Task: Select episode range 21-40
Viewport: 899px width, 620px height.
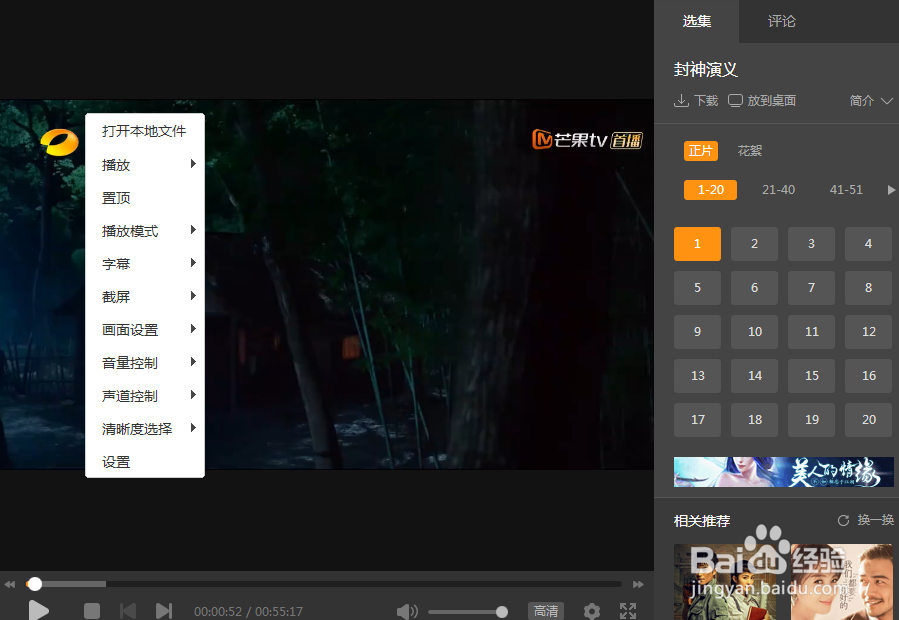Action: 778,190
